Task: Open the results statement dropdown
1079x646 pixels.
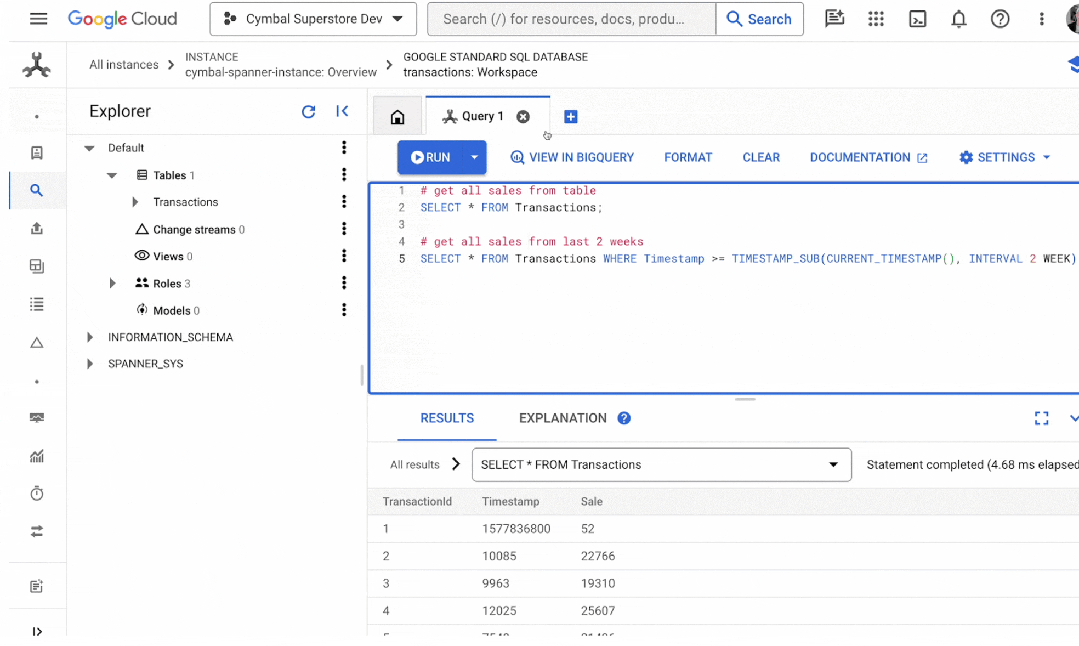Action: click(x=661, y=465)
